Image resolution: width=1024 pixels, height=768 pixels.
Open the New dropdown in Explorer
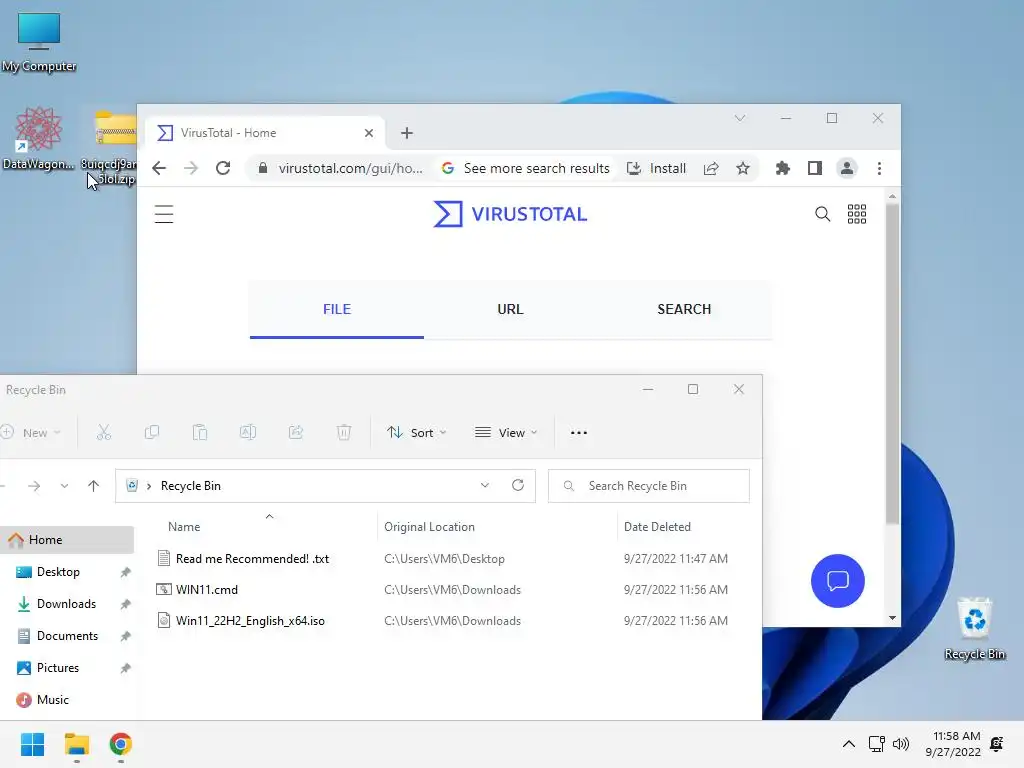(31, 432)
